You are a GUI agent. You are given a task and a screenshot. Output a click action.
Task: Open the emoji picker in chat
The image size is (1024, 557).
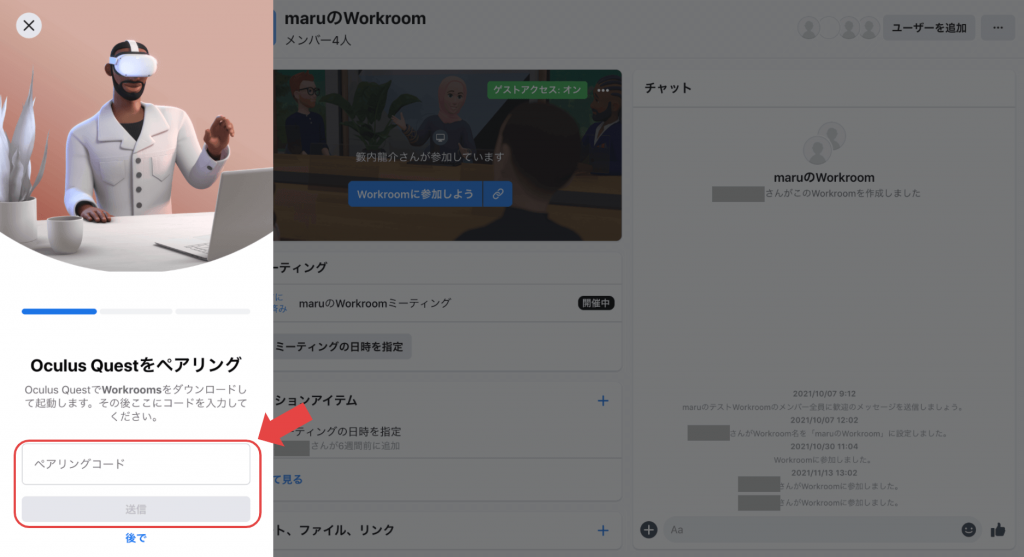coord(968,530)
